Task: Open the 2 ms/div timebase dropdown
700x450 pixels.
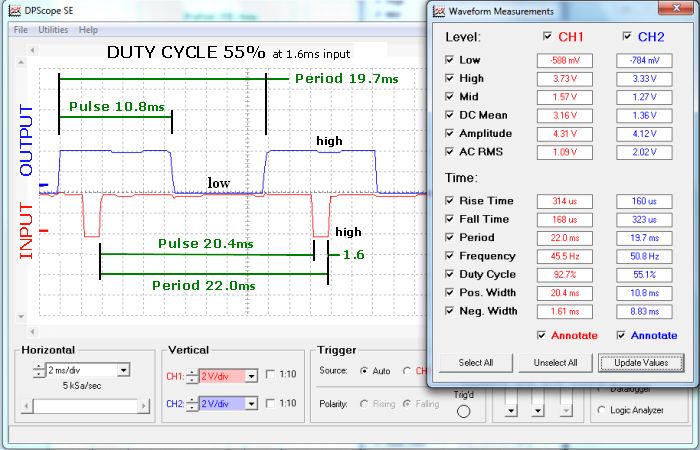Action: point(124,370)
